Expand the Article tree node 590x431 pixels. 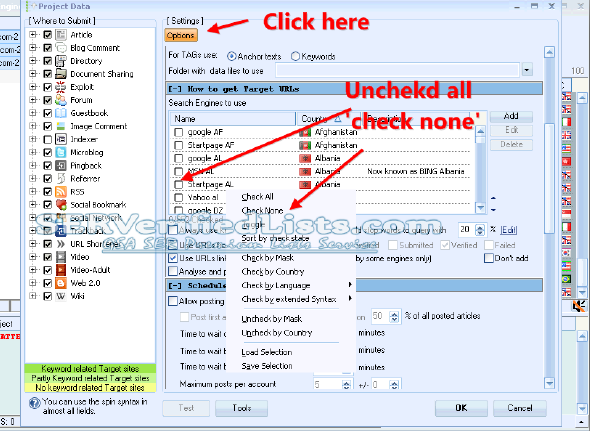click(33, 35)
